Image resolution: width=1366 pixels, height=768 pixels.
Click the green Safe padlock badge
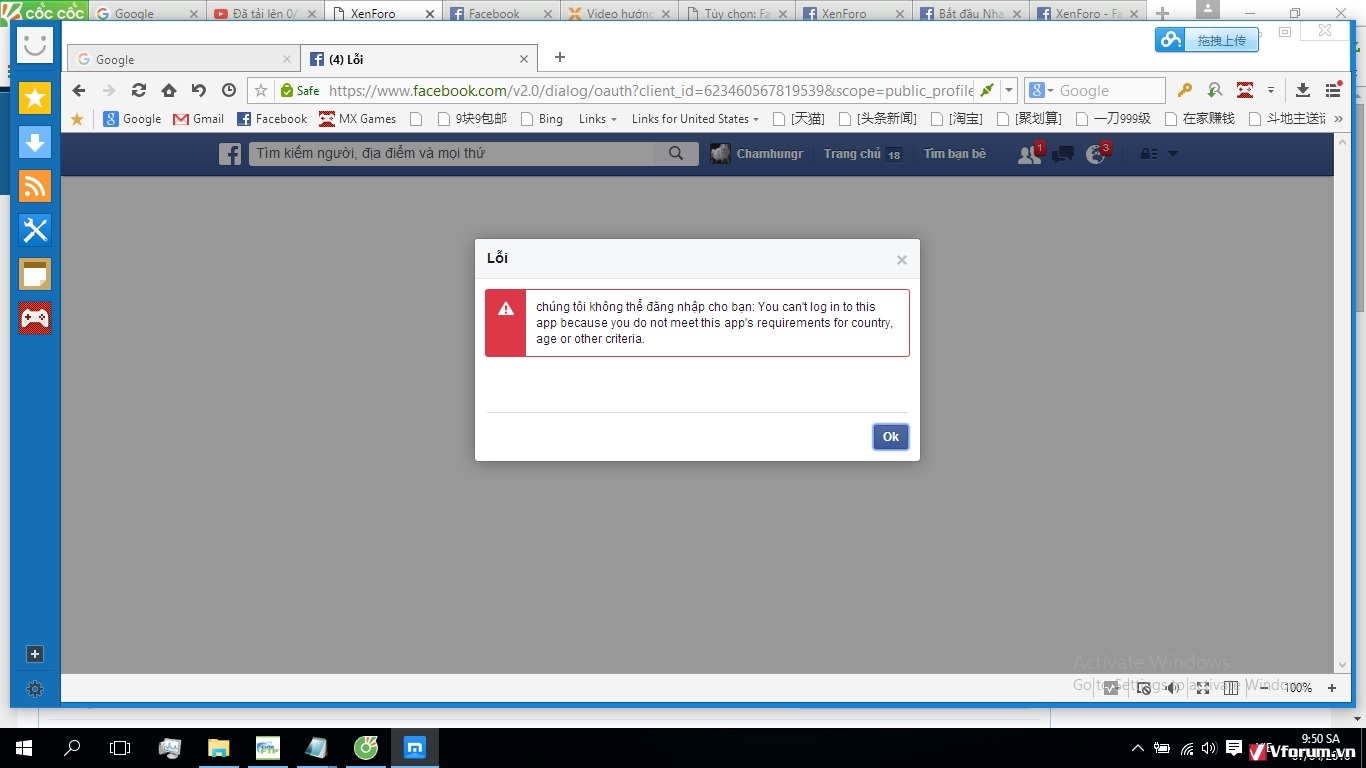[x=300, y=90]
